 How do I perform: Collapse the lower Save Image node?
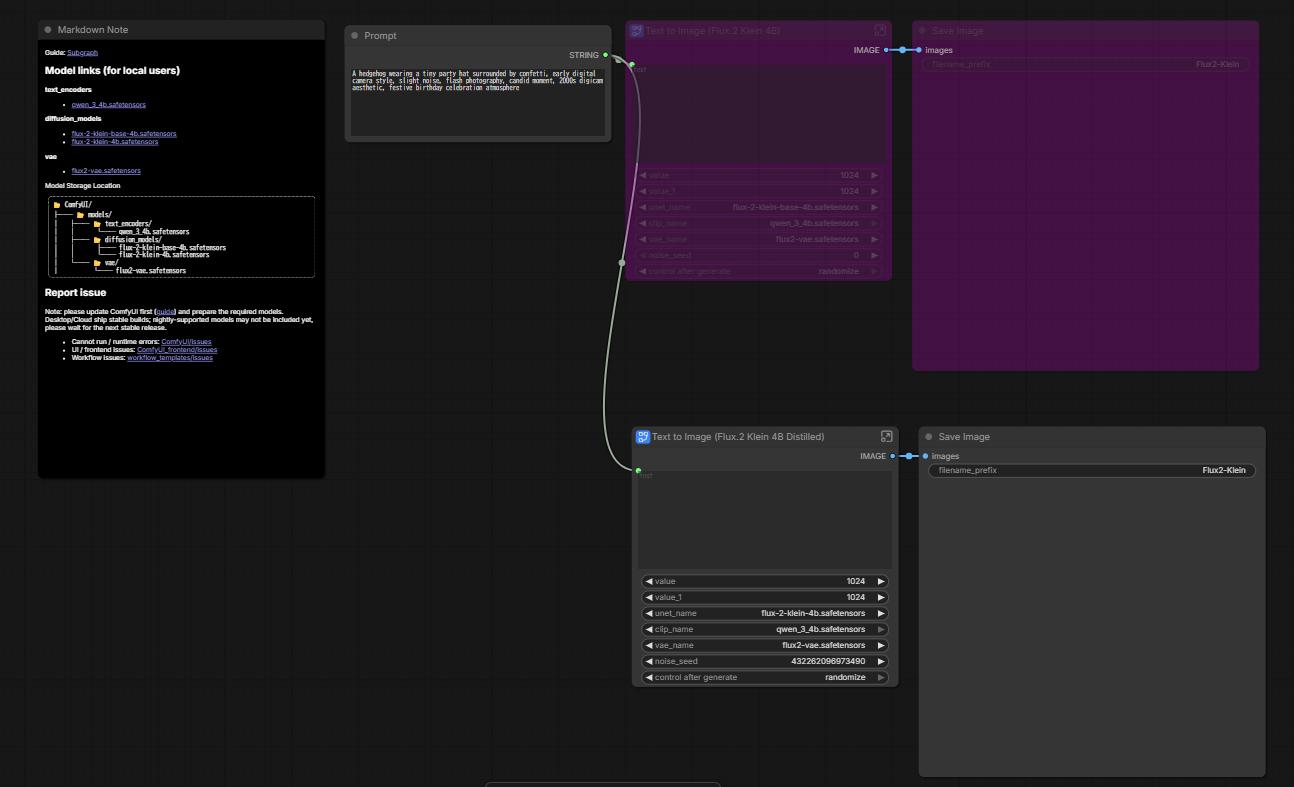click(x=928, y=437)
